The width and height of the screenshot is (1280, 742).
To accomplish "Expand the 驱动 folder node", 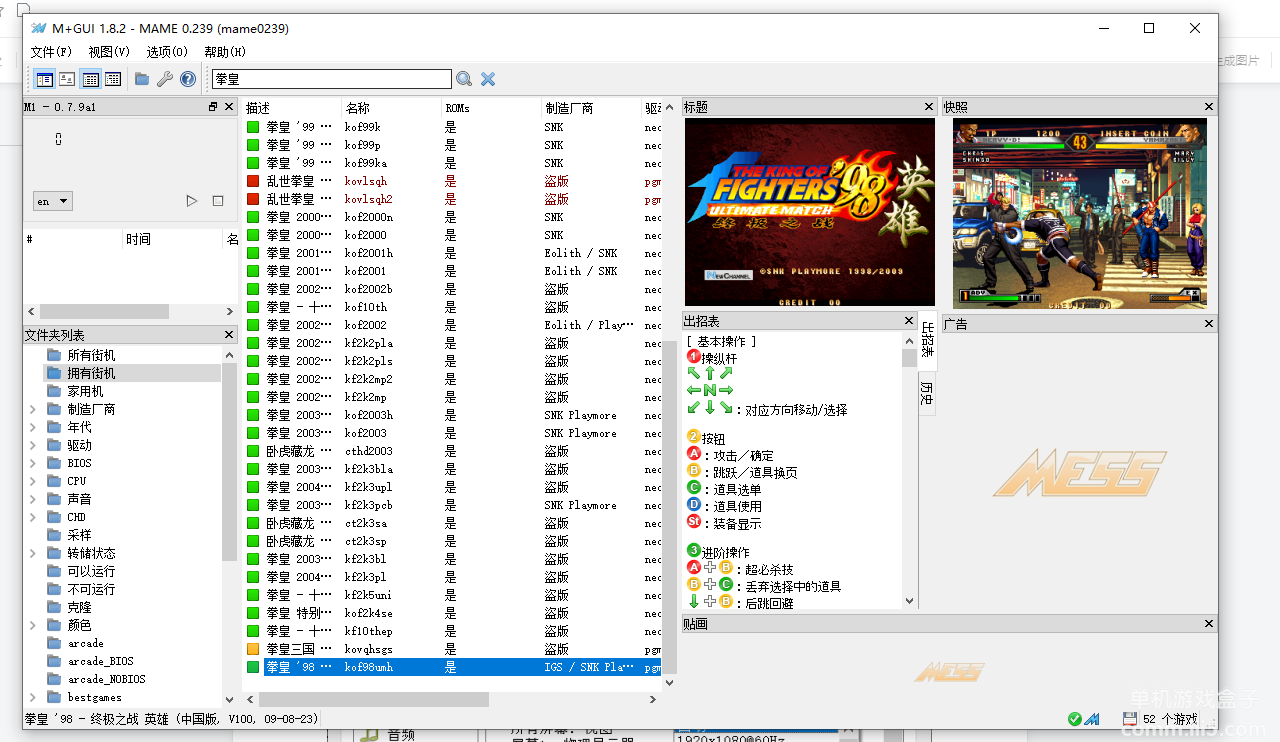I will click(x=33, y=445).
